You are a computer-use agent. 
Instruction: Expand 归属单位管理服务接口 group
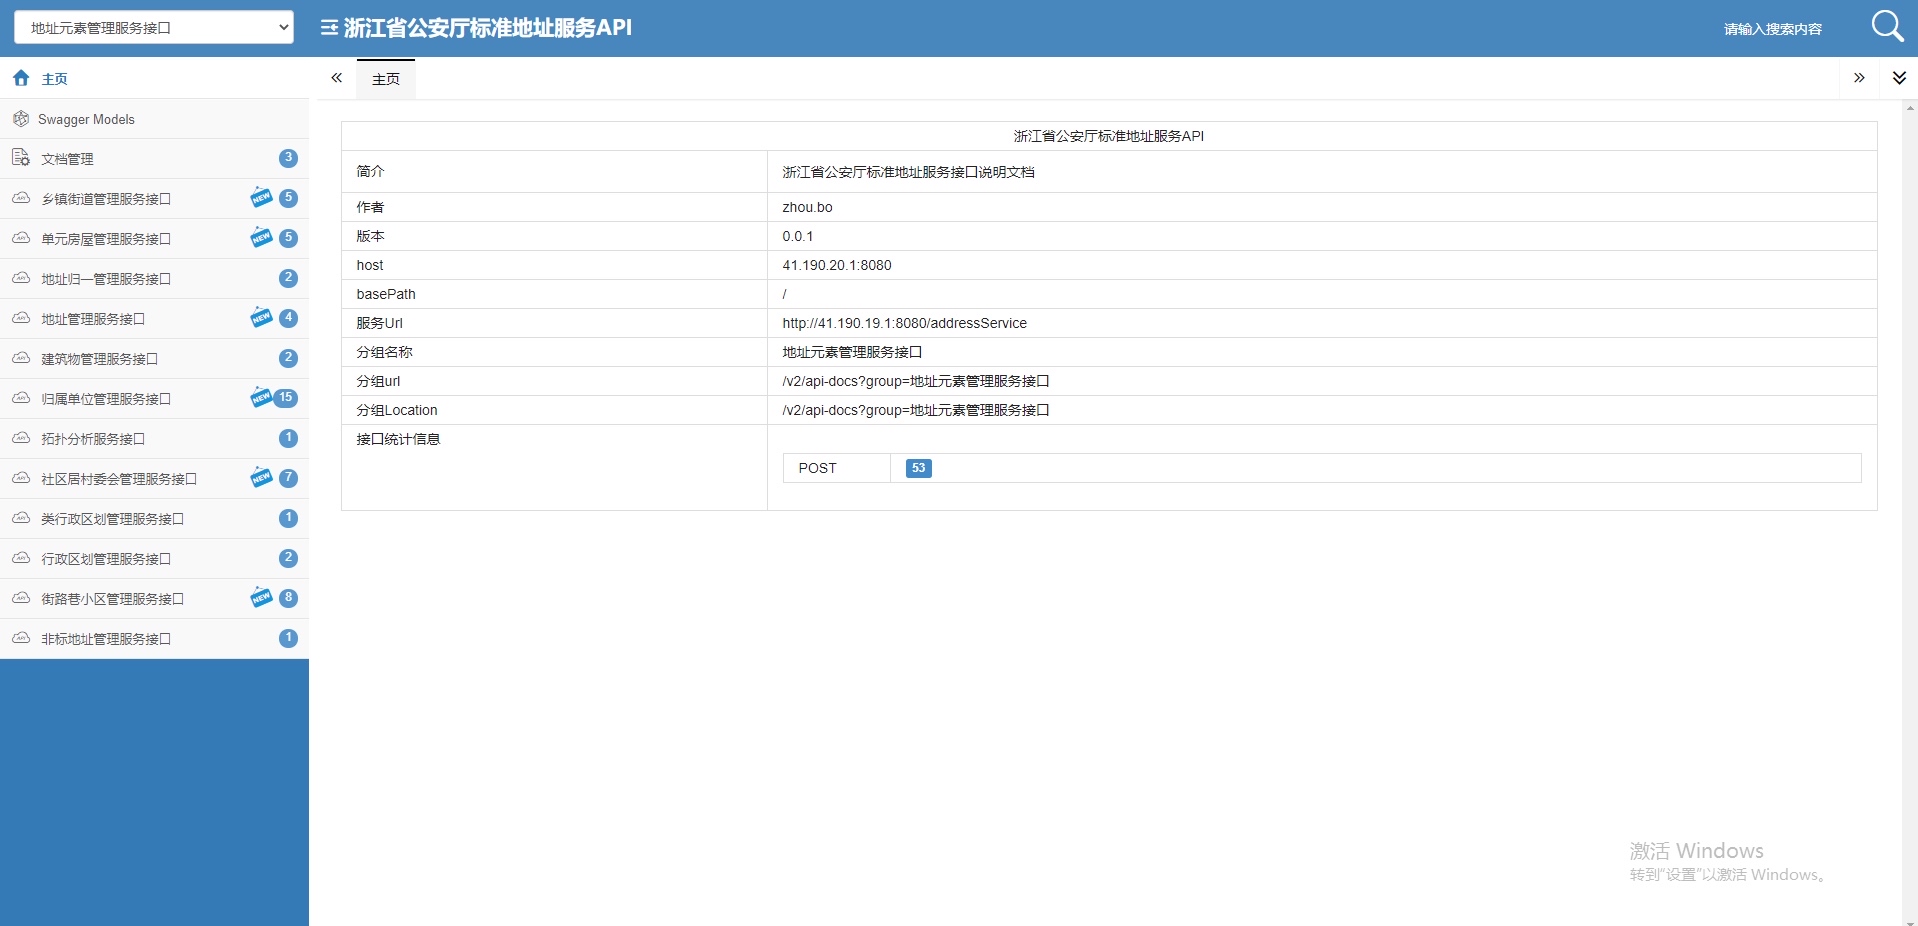pyautogui.click(x=154, y=399)
